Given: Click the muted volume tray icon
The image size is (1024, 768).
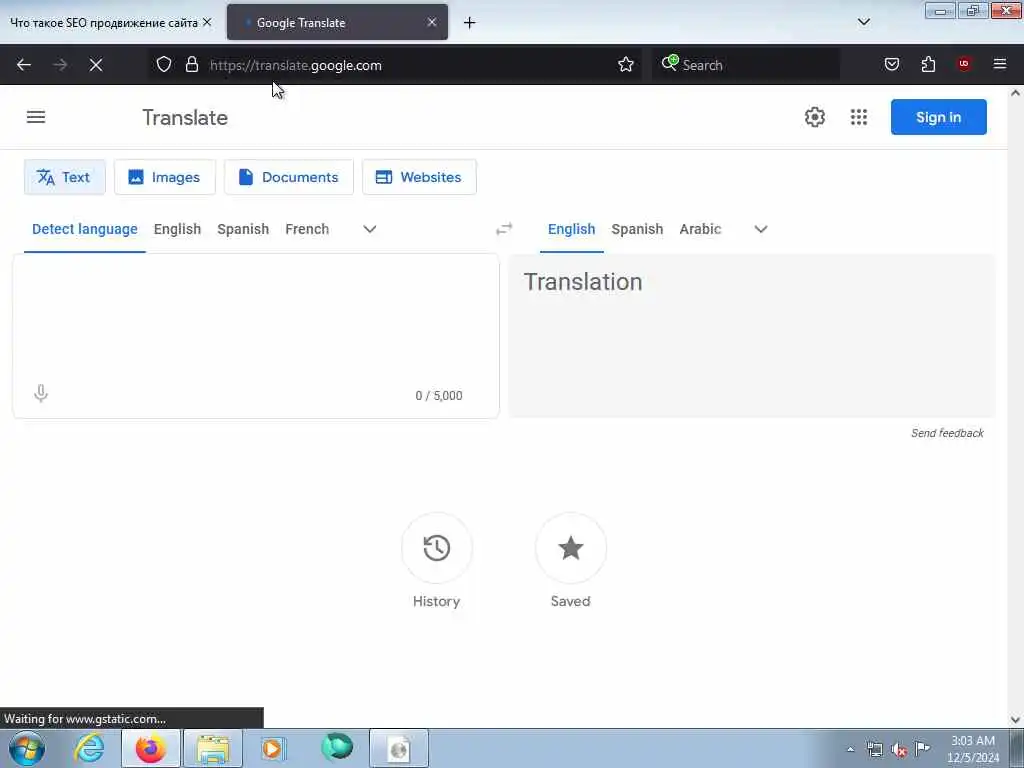Looking at the screenshot, I should [899, 749].
